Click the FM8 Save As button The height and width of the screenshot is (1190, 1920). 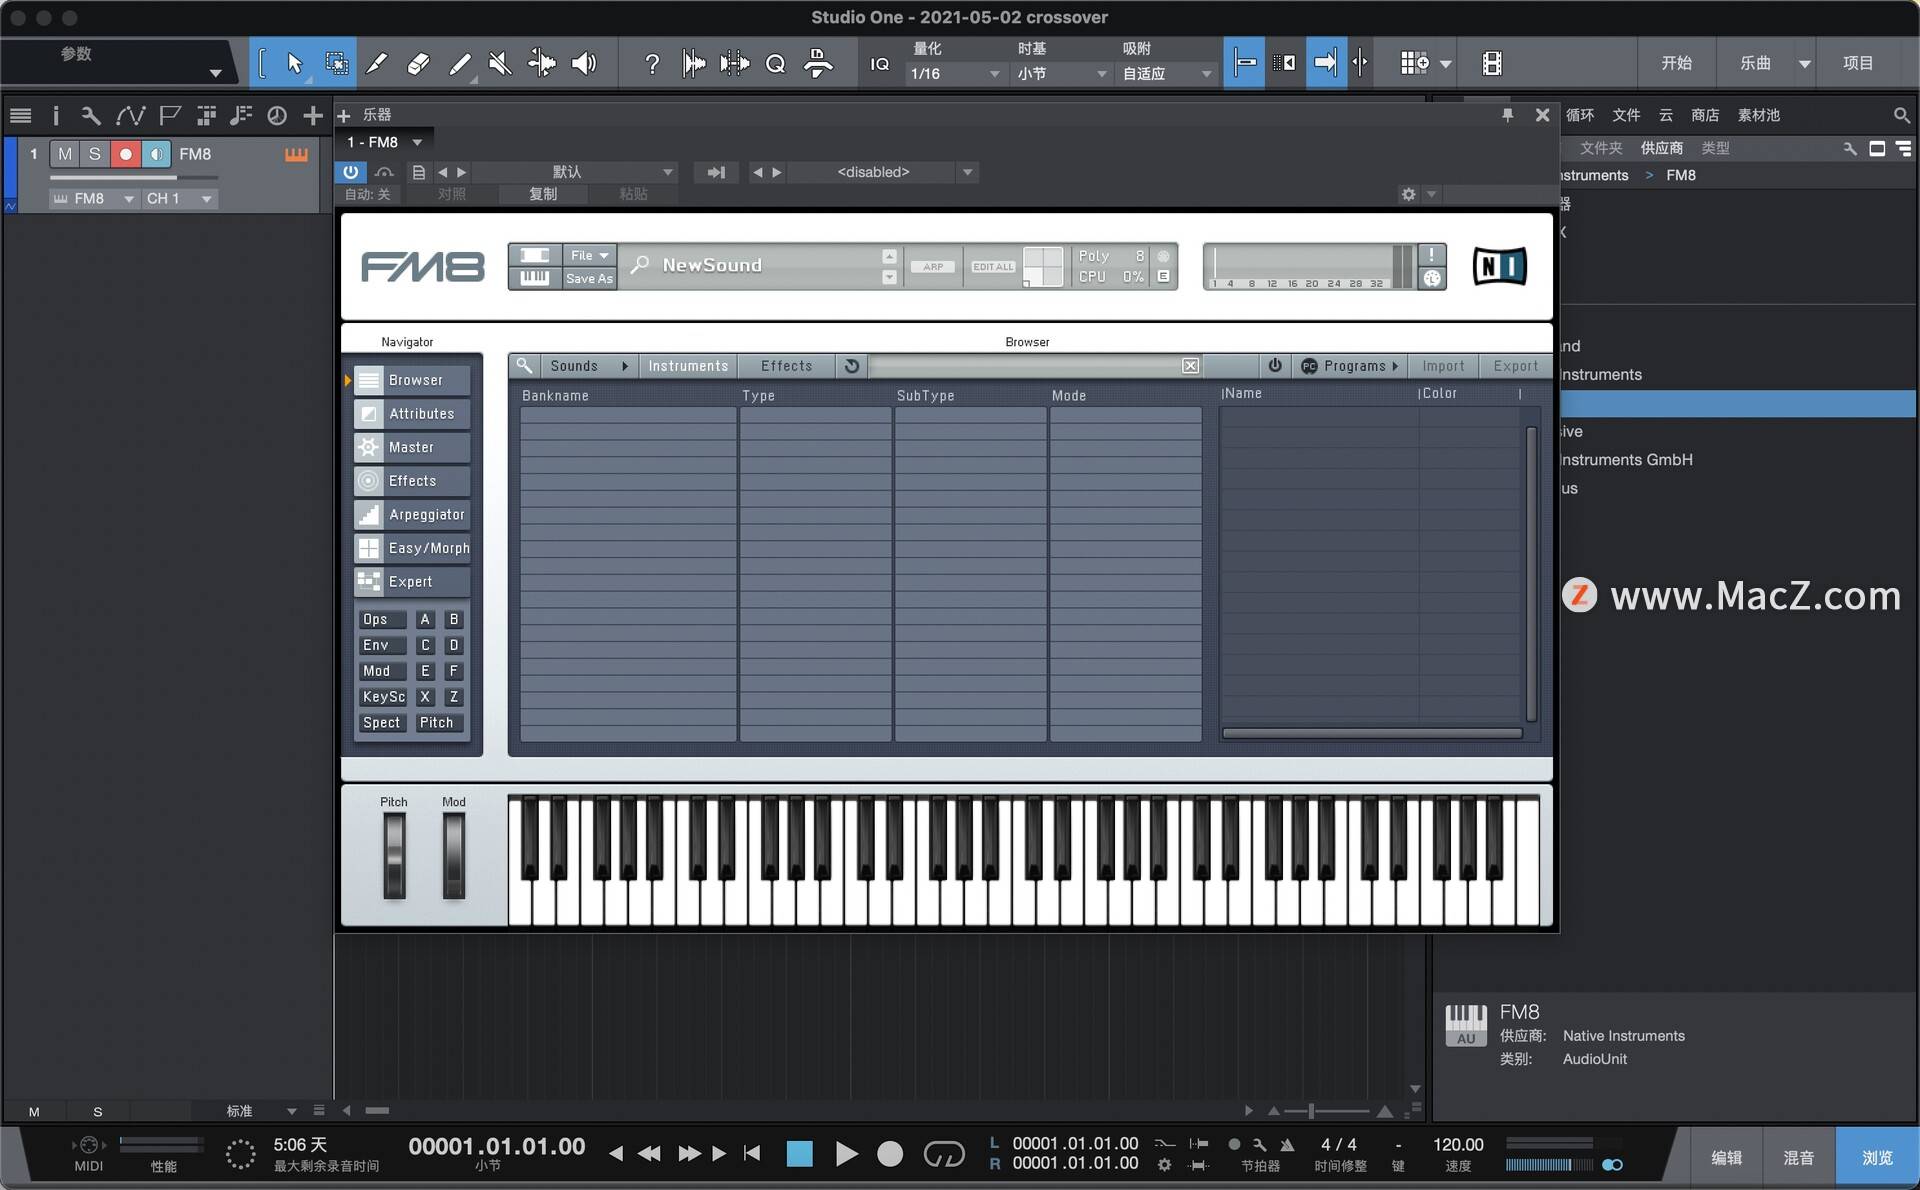point(590,278)
